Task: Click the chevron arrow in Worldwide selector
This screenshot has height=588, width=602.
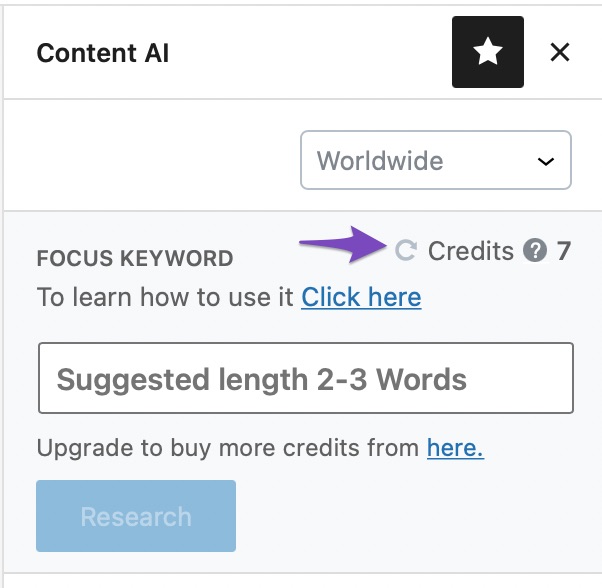Action: 545,161
